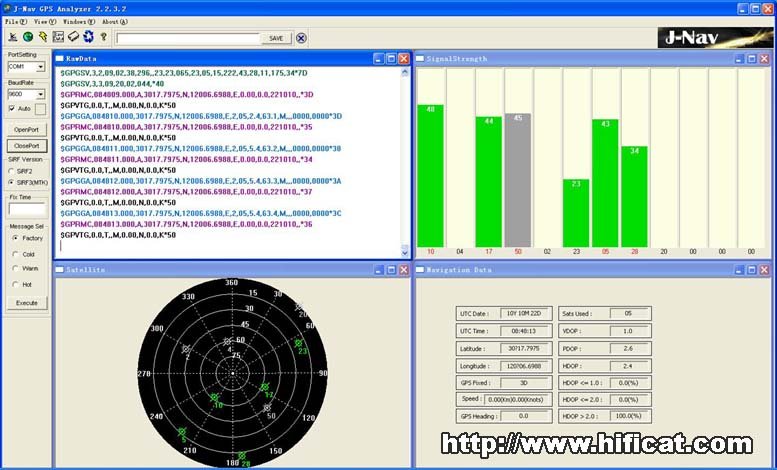The image size is (777, 470).
Task: Open the PortSetting COM1 dropdown
Action: (x=40, y=67)
